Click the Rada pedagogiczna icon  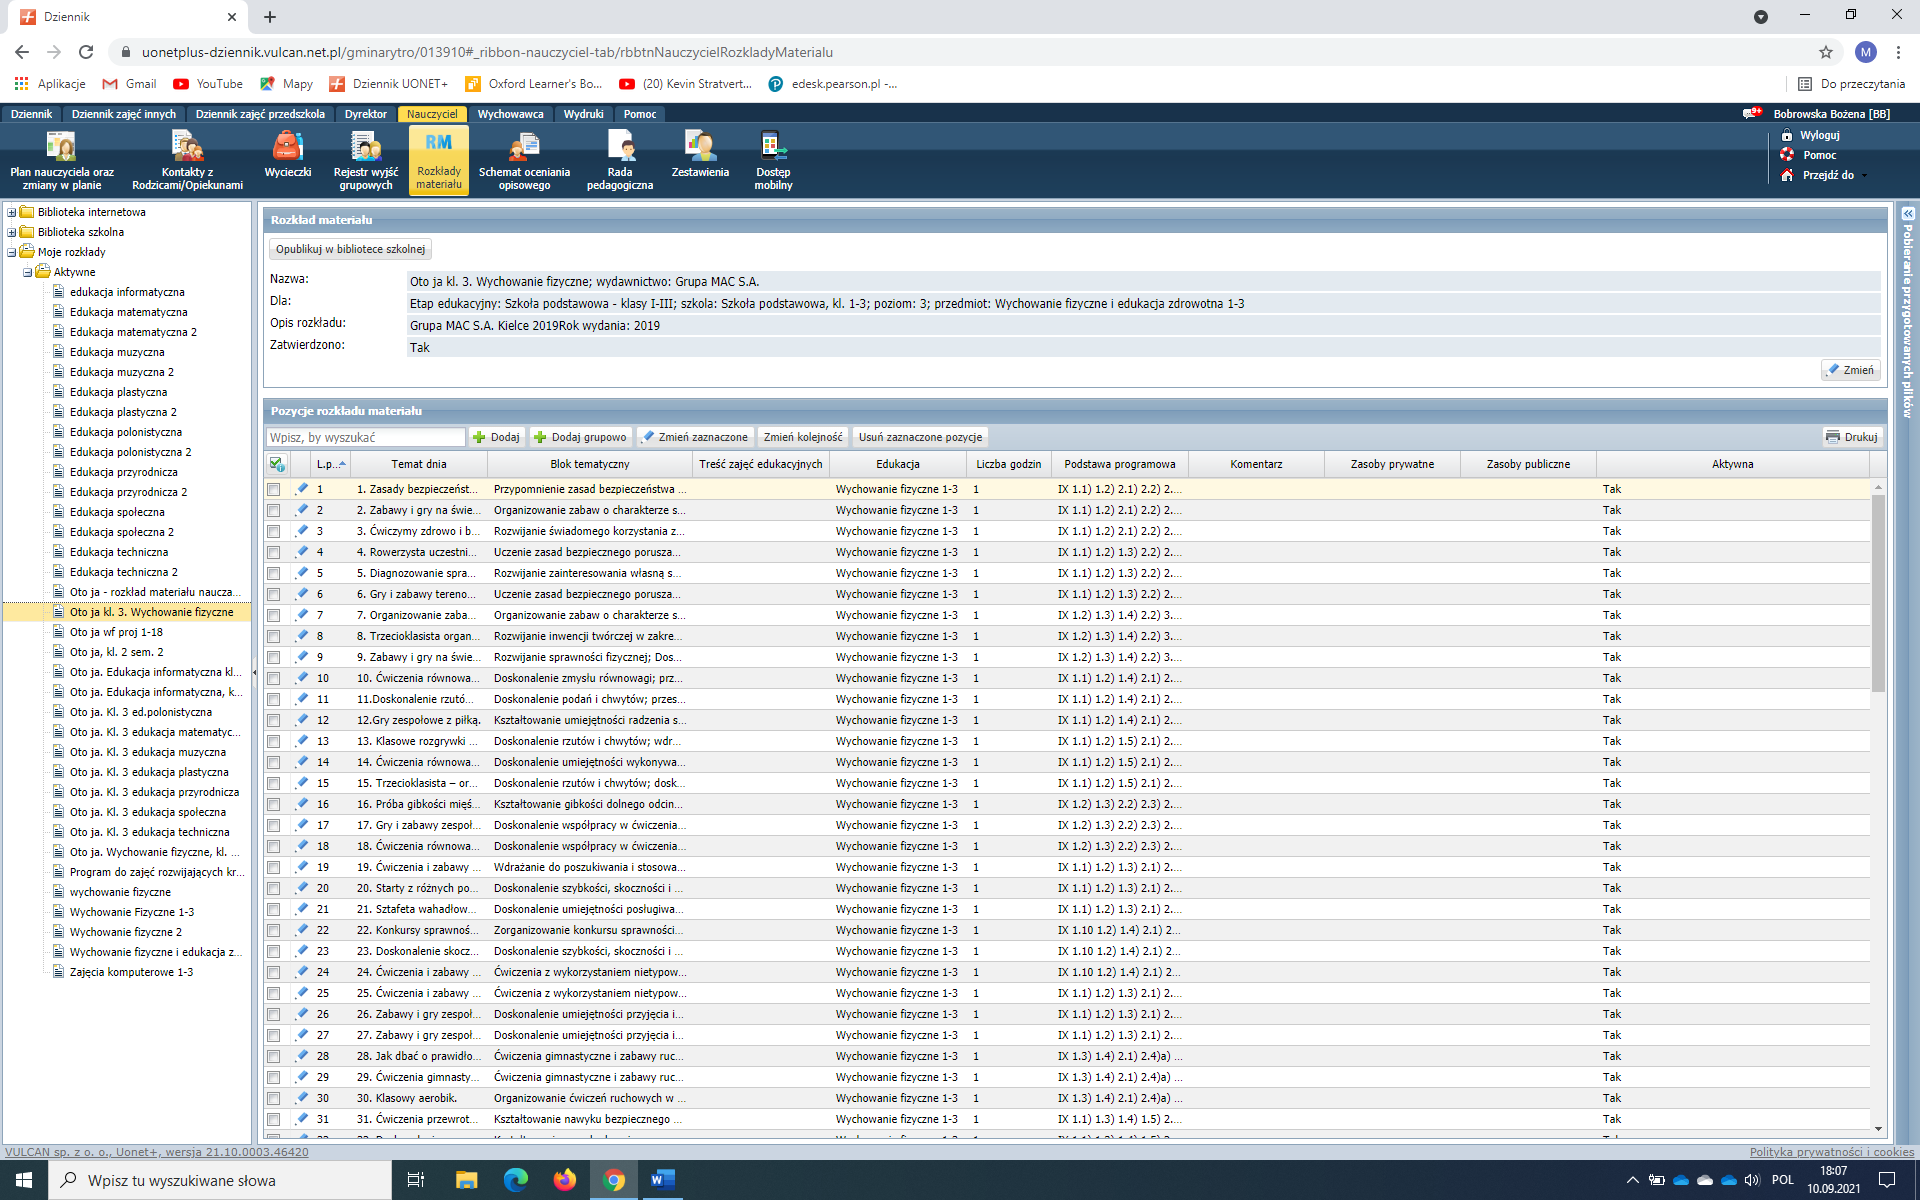pyautogui.click(x=619, y=158)
